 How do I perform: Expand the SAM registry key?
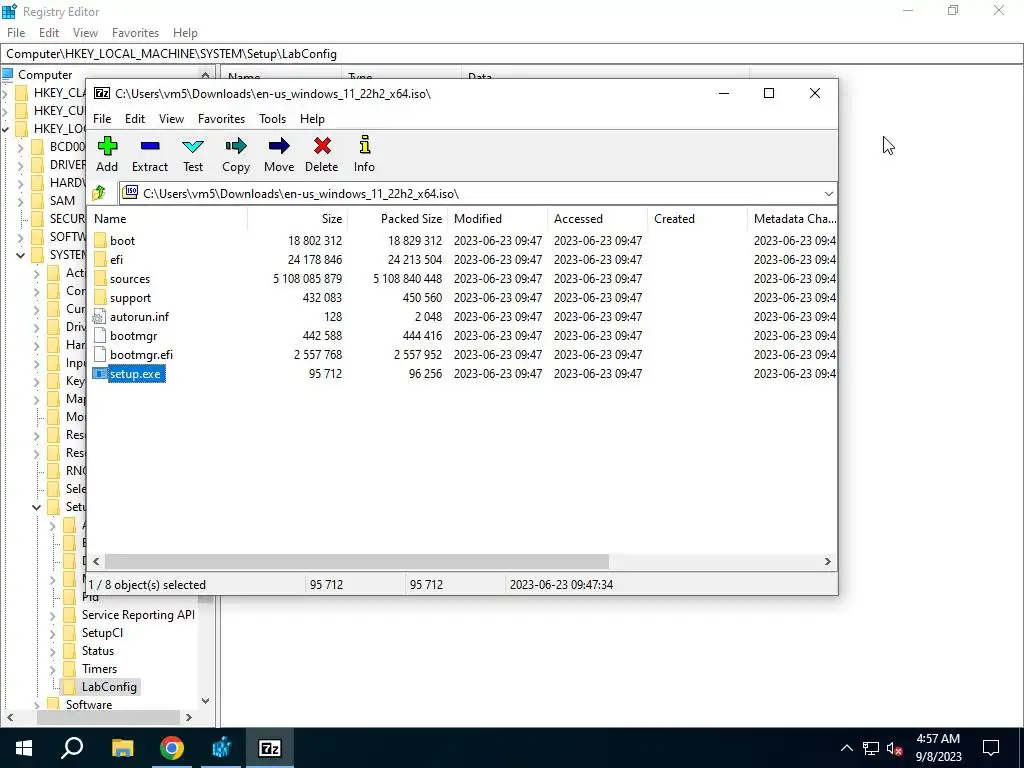coord(21,201)
